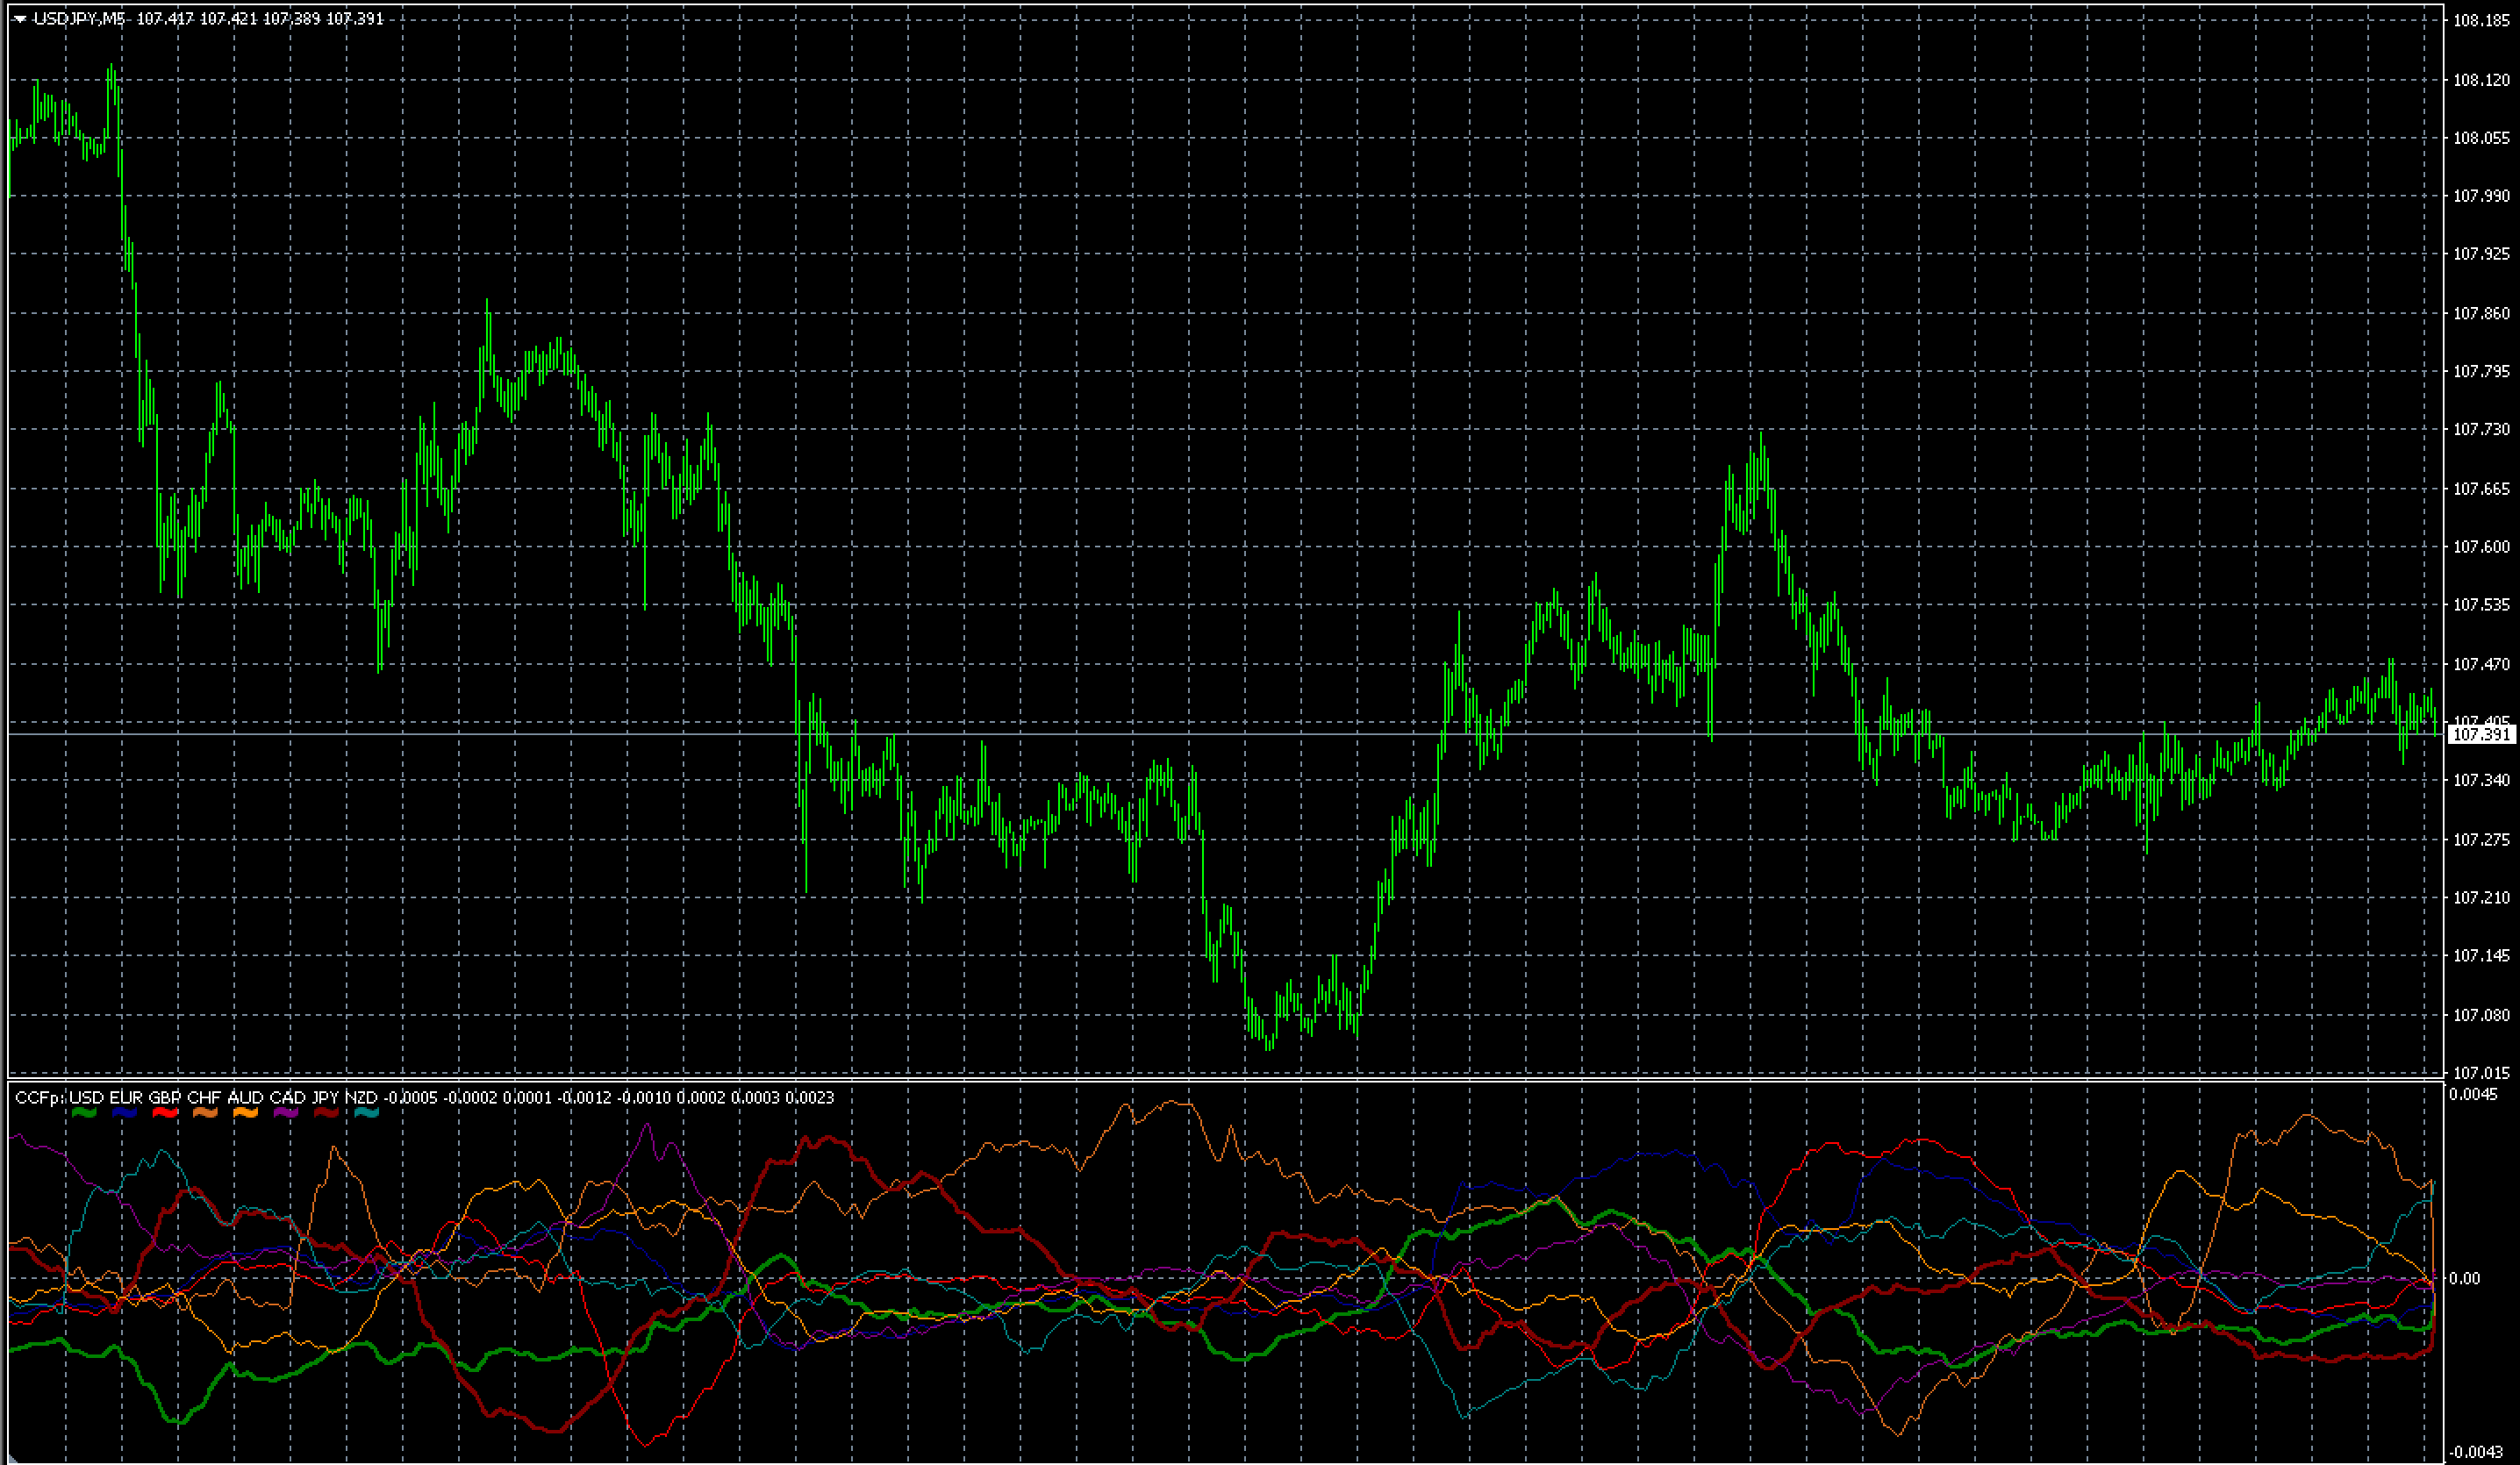Click the 107.990 price axis label
This screenshot has height=1465, width=2520.
click(2481, 196)
